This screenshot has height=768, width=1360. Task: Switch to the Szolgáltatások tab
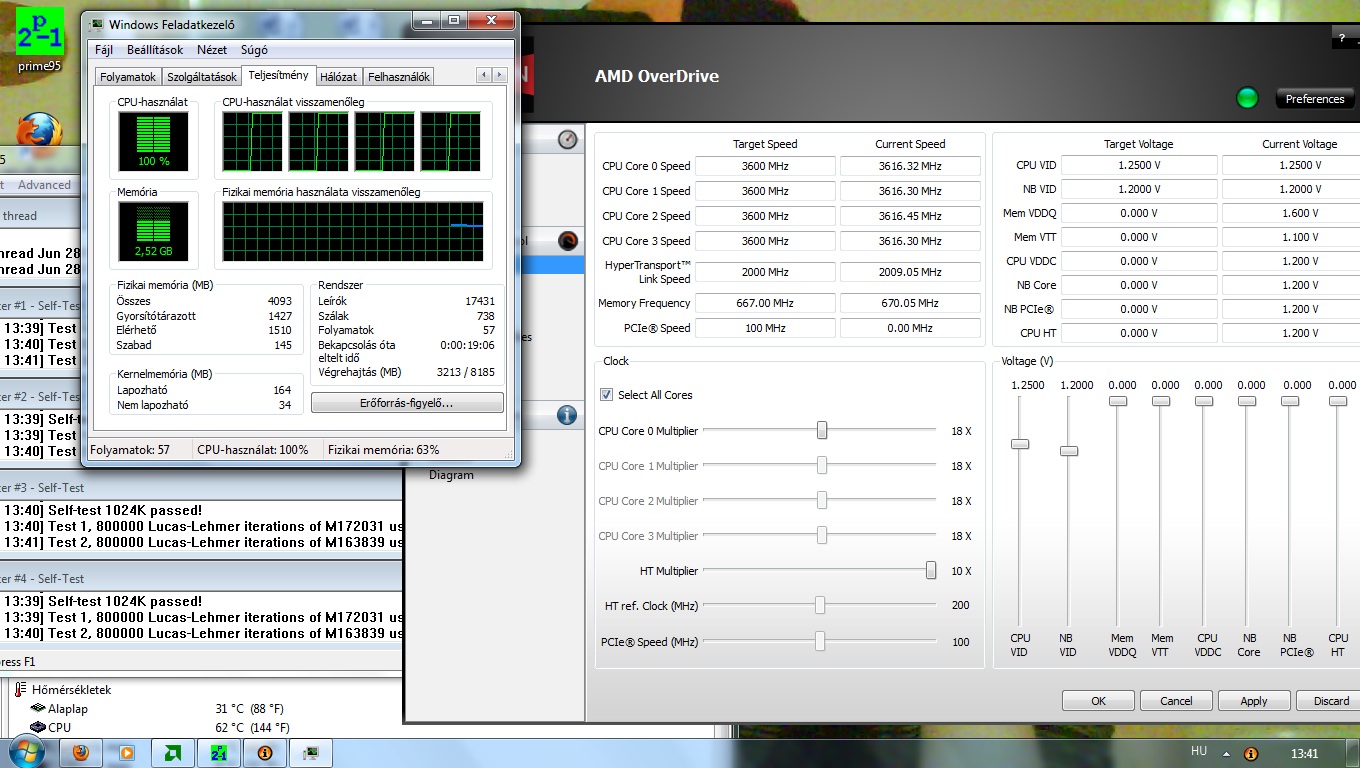point(202,77)
